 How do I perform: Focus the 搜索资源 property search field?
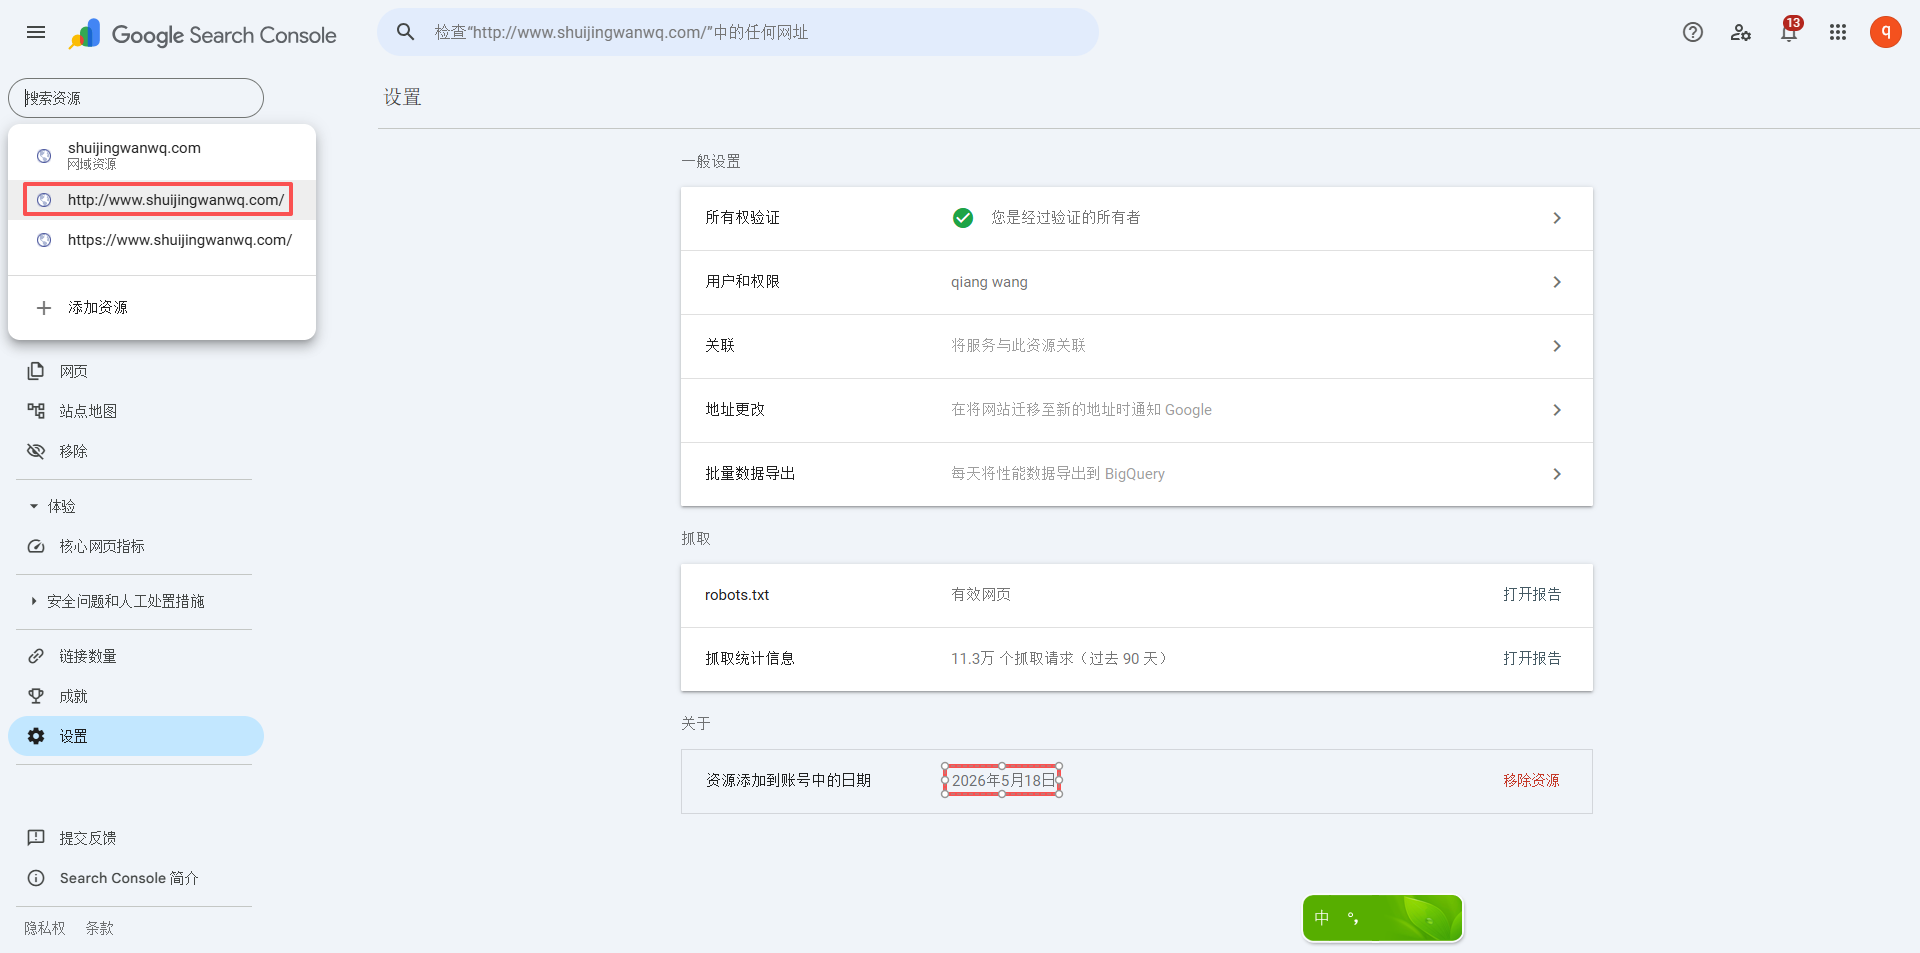click(x=136, y=98)
